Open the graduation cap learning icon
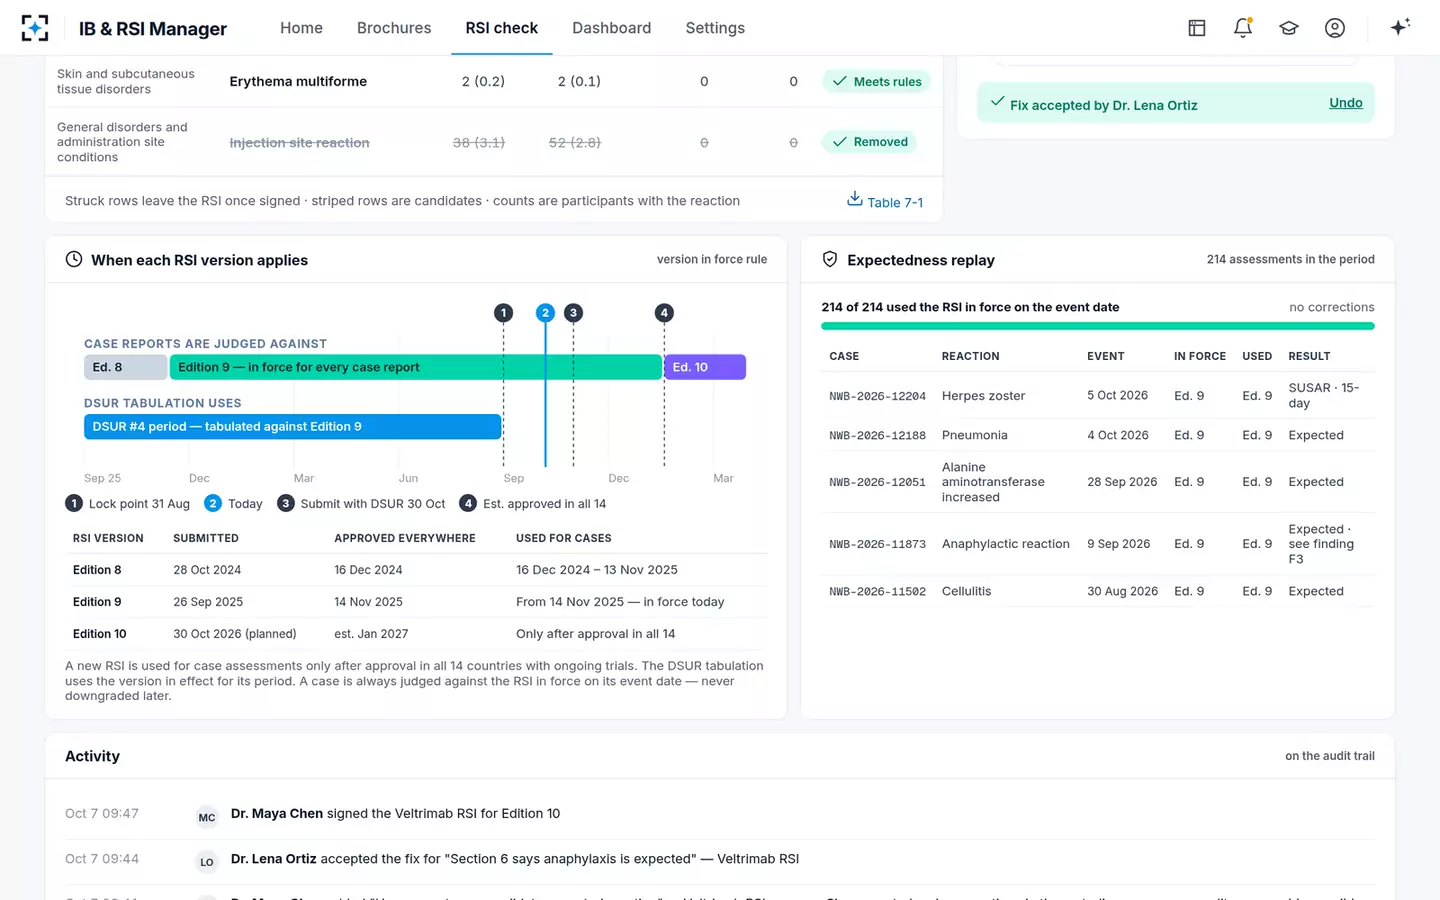The height and width of the screenshot is (900, 1440). click(1289, 28)
